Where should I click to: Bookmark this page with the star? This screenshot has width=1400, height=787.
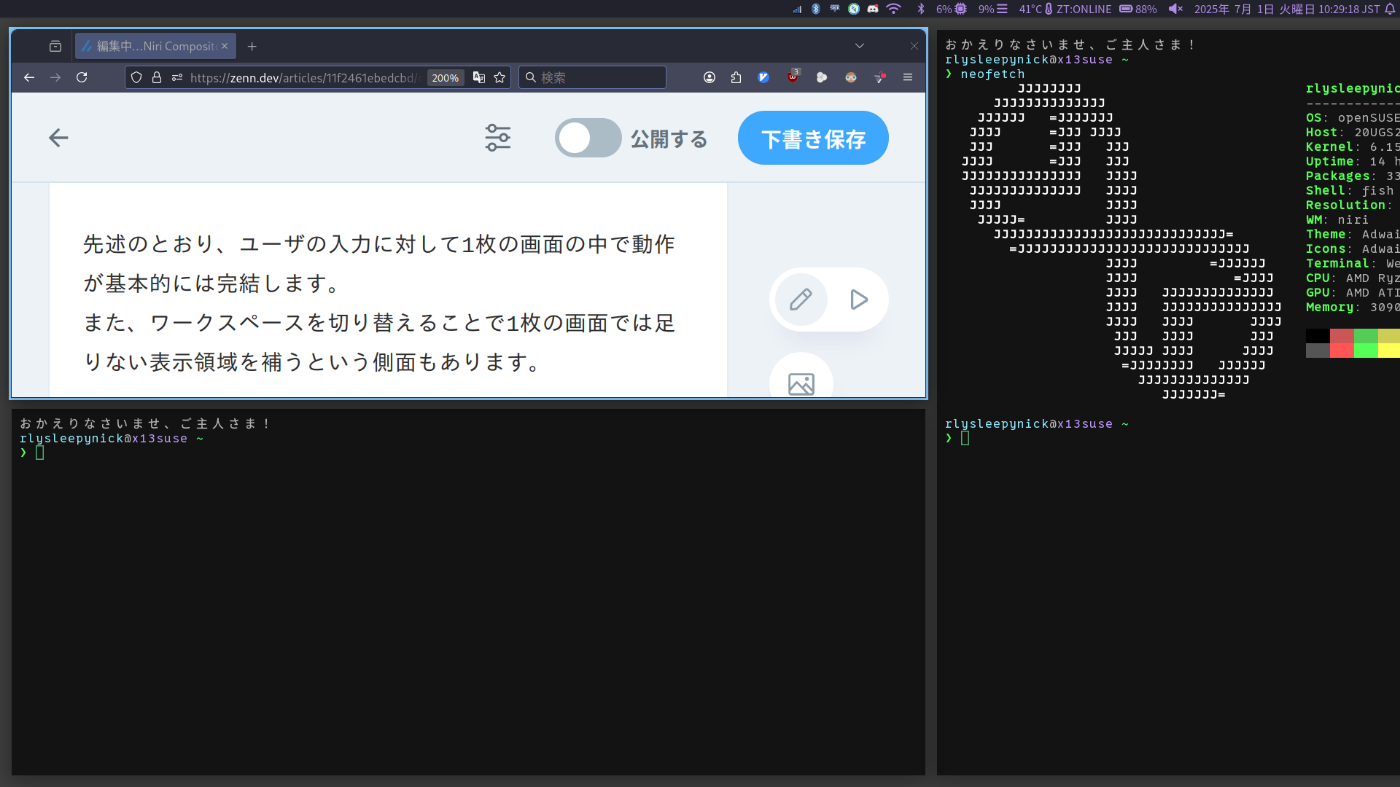click(499, 77)
